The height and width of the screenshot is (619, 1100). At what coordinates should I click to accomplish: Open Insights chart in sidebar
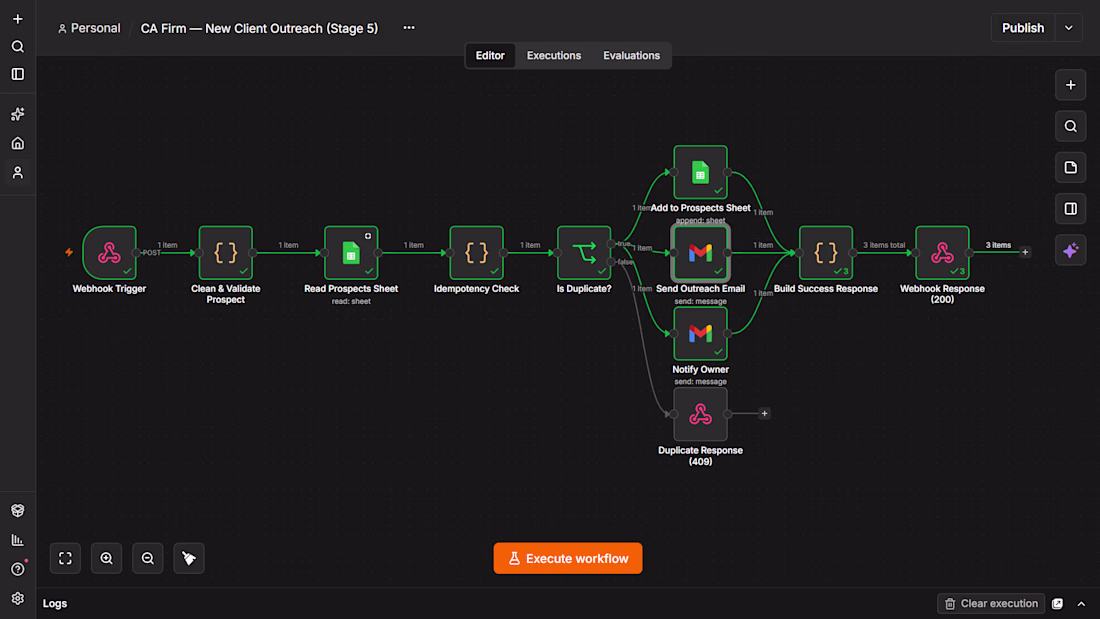click(18, 540)
